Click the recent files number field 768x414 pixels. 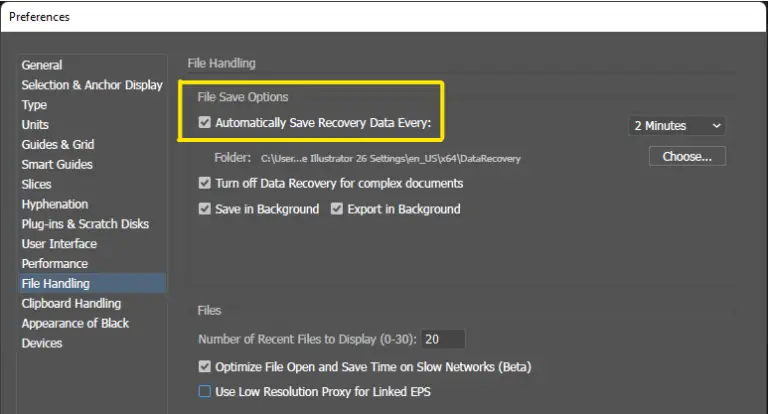click(x=443, y=339)
